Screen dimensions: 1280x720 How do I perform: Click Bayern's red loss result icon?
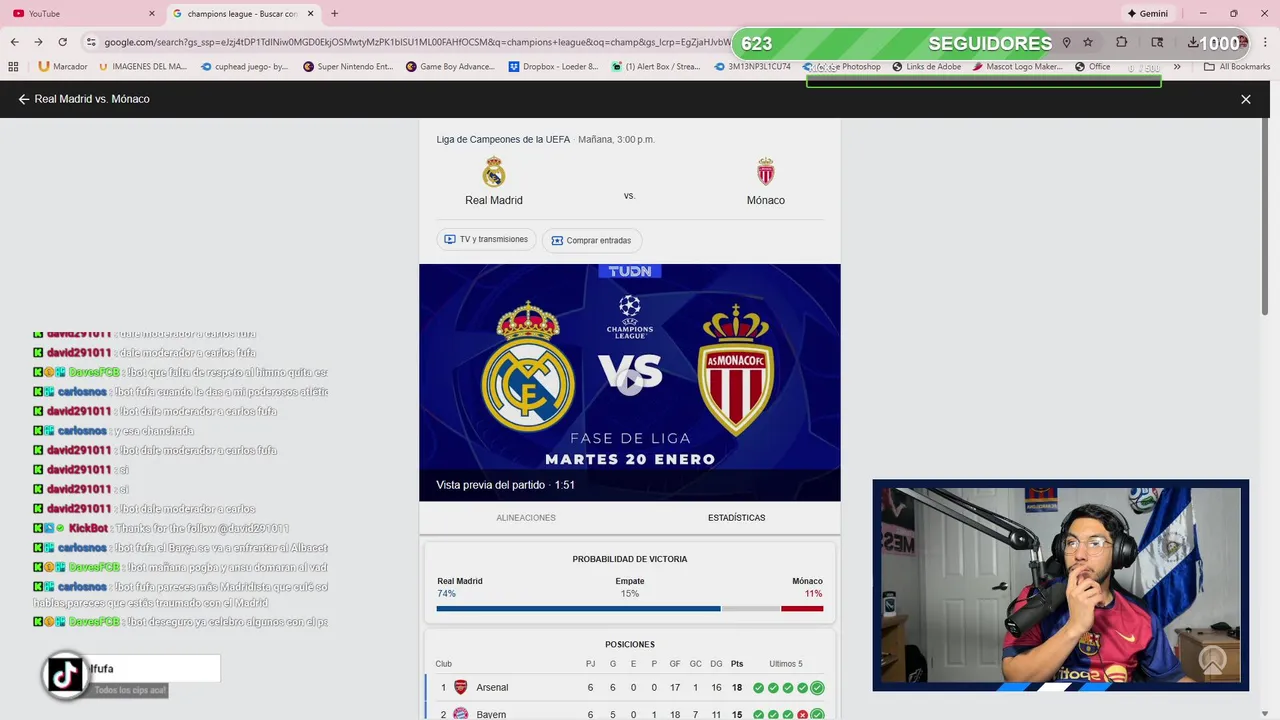coord(803,715)
